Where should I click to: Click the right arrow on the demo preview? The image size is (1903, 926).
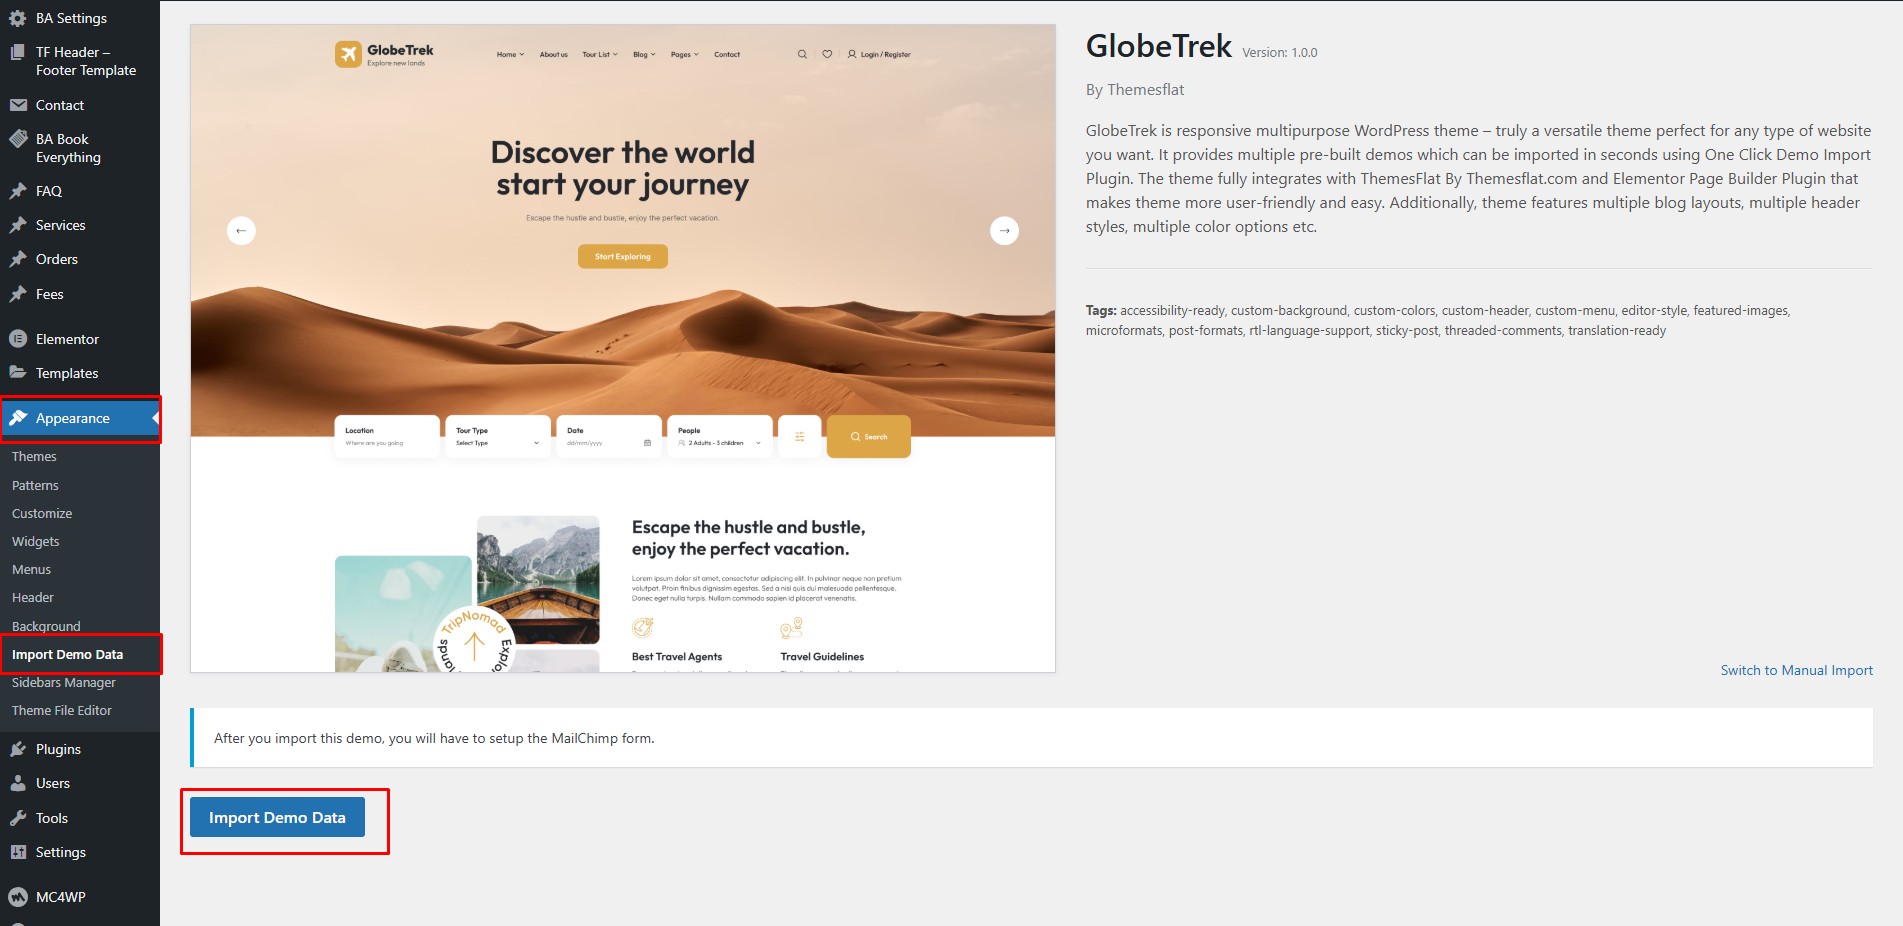point(1004,230)
